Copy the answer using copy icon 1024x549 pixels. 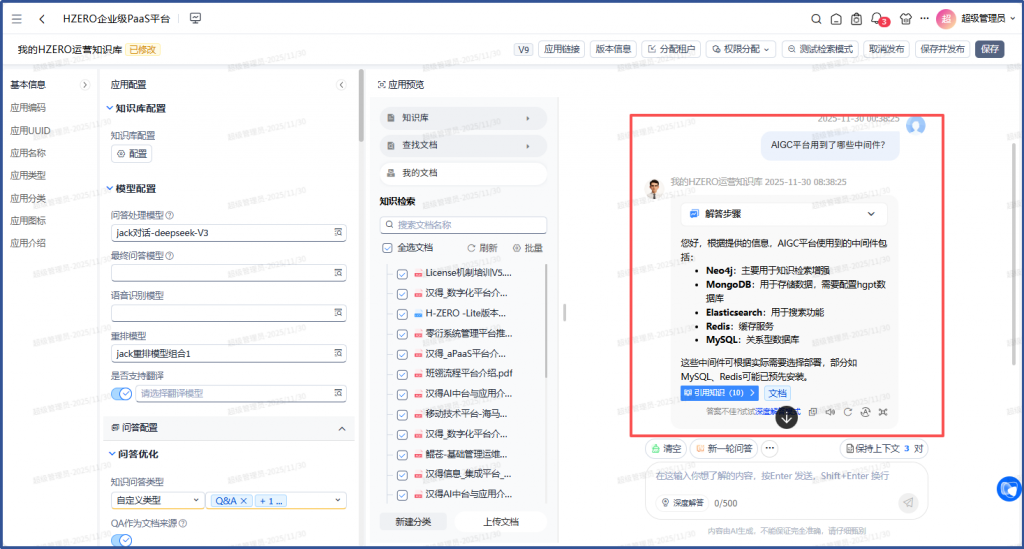click(813, 411)
